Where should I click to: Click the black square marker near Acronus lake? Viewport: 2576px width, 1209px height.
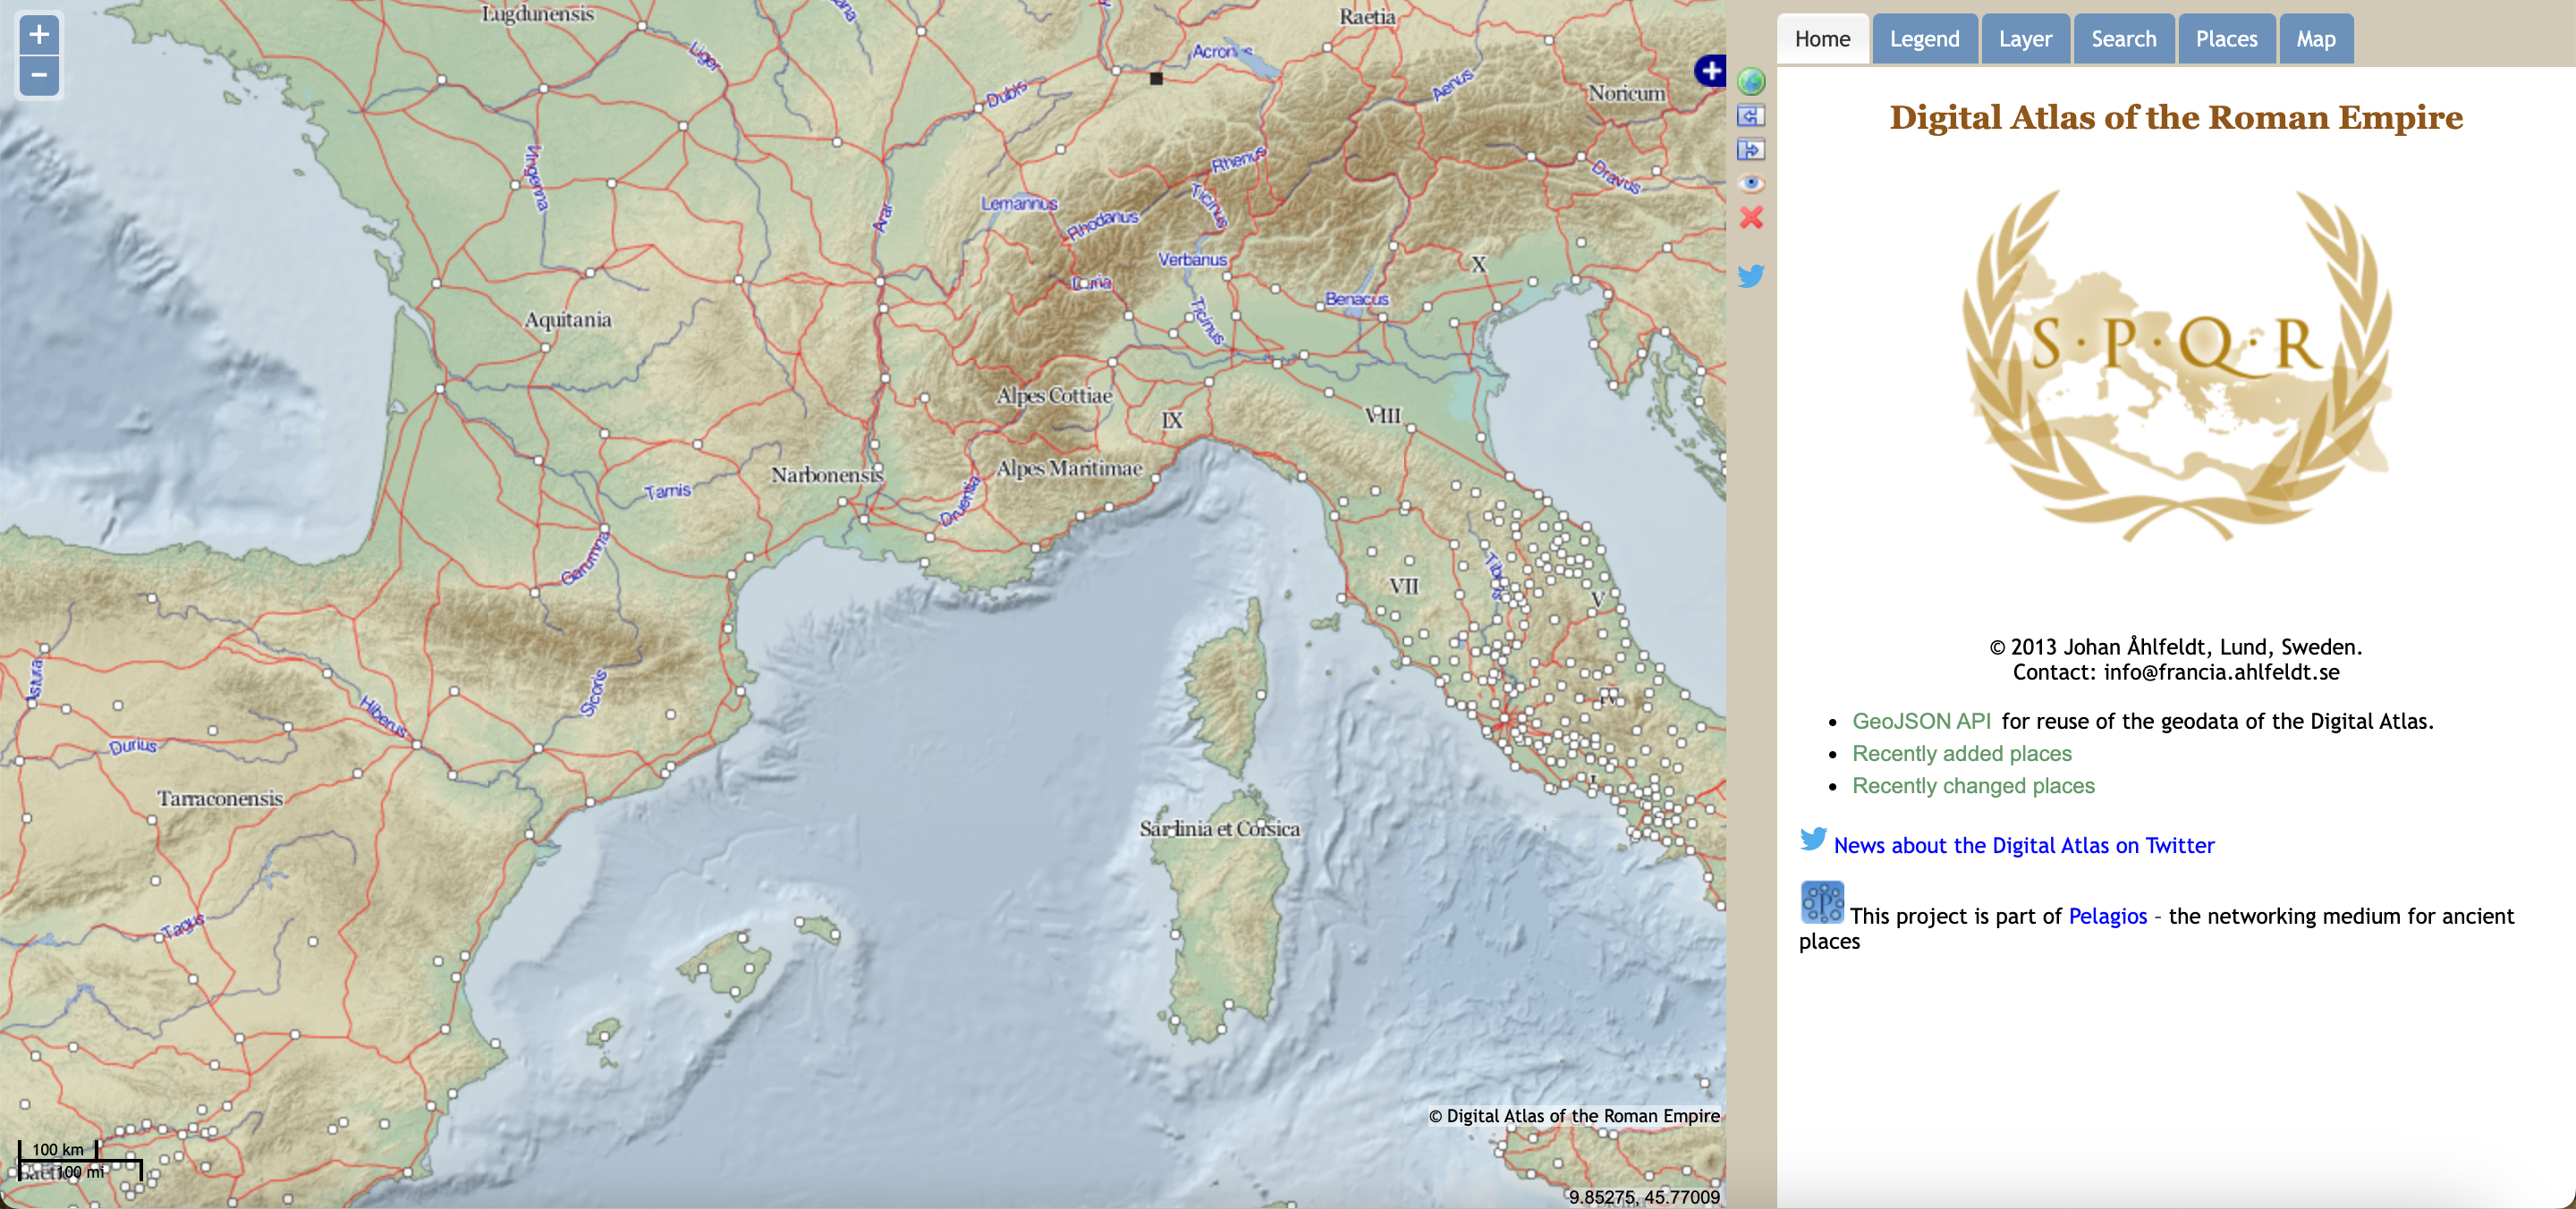(1156, 78)
